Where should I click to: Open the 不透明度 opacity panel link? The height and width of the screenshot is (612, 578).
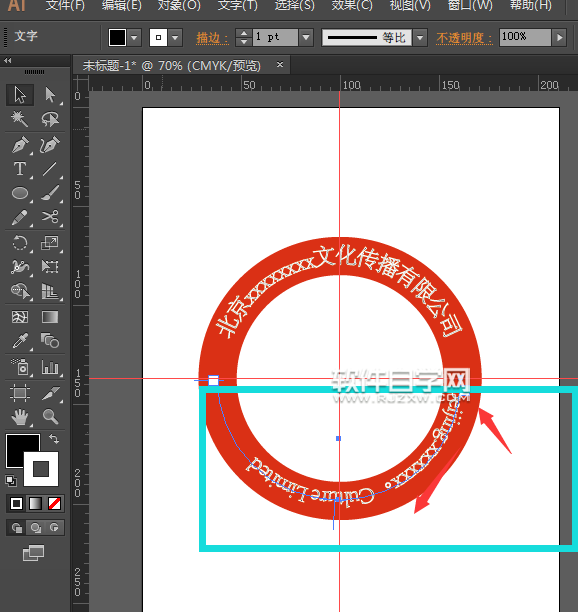464,38
